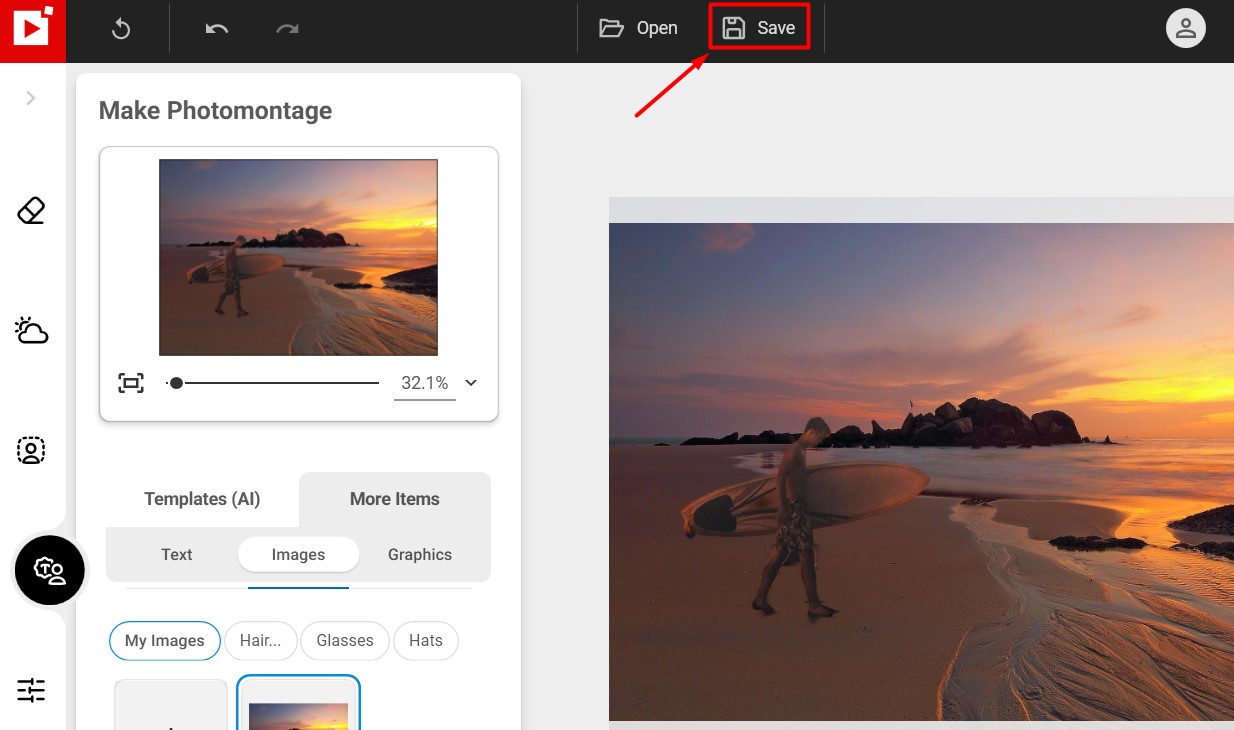Select the sunset image thumbnail
This screenshot has height=730, width=1234.
(298, 704)
